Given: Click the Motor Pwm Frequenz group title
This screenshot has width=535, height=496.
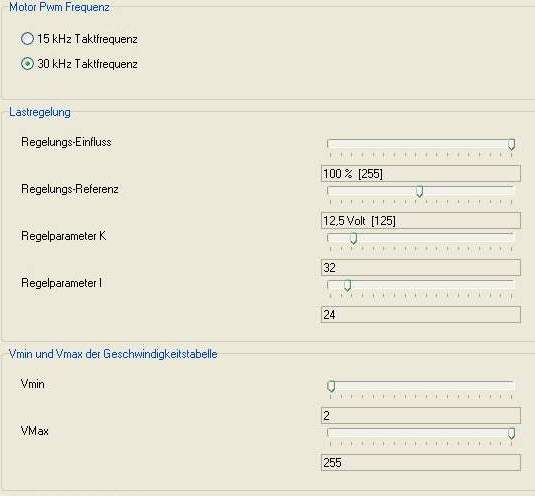Looking at the screenshot, I should coord(59,7).
